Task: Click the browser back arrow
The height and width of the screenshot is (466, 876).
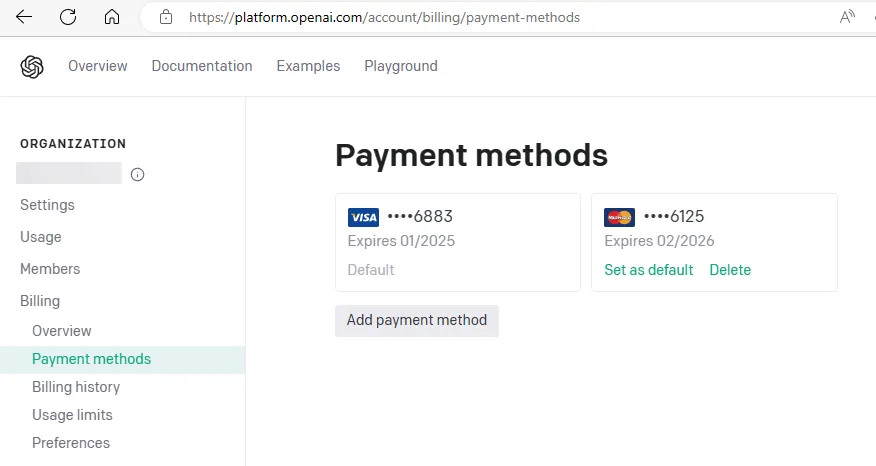Action: pyautogui.click(x=24, y=17)
